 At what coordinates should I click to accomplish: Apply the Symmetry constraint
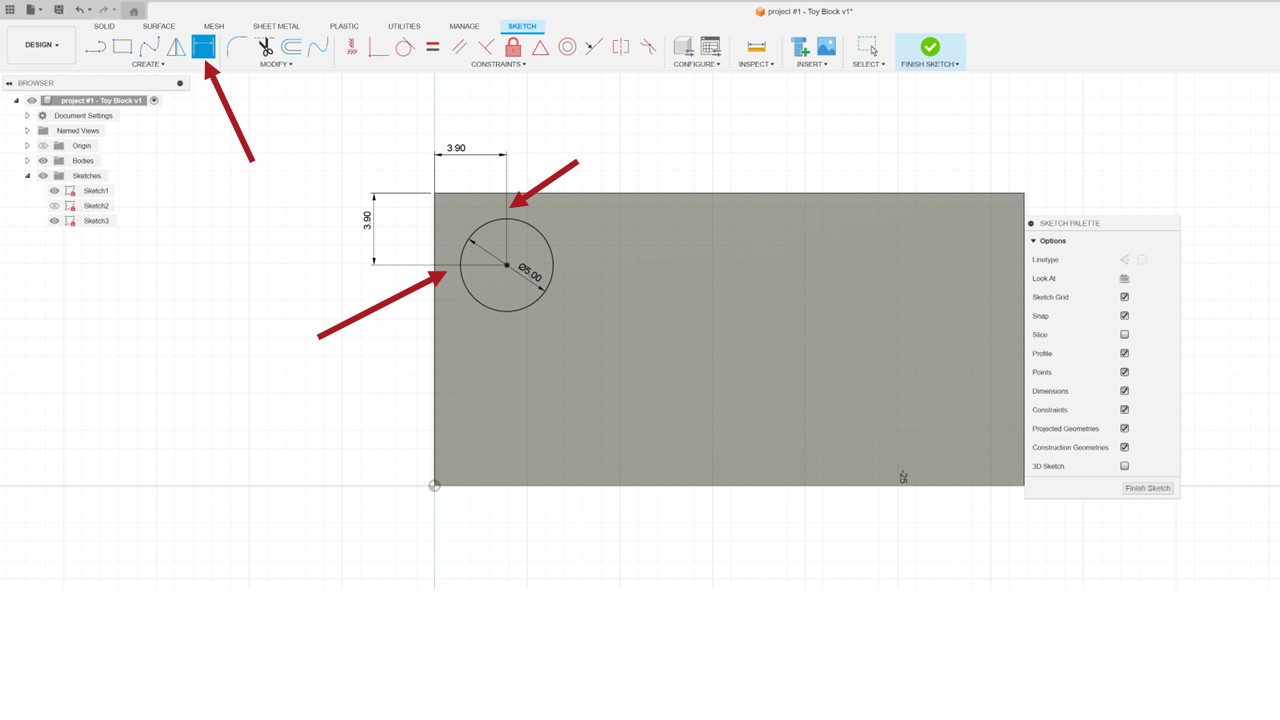(621, 46)
